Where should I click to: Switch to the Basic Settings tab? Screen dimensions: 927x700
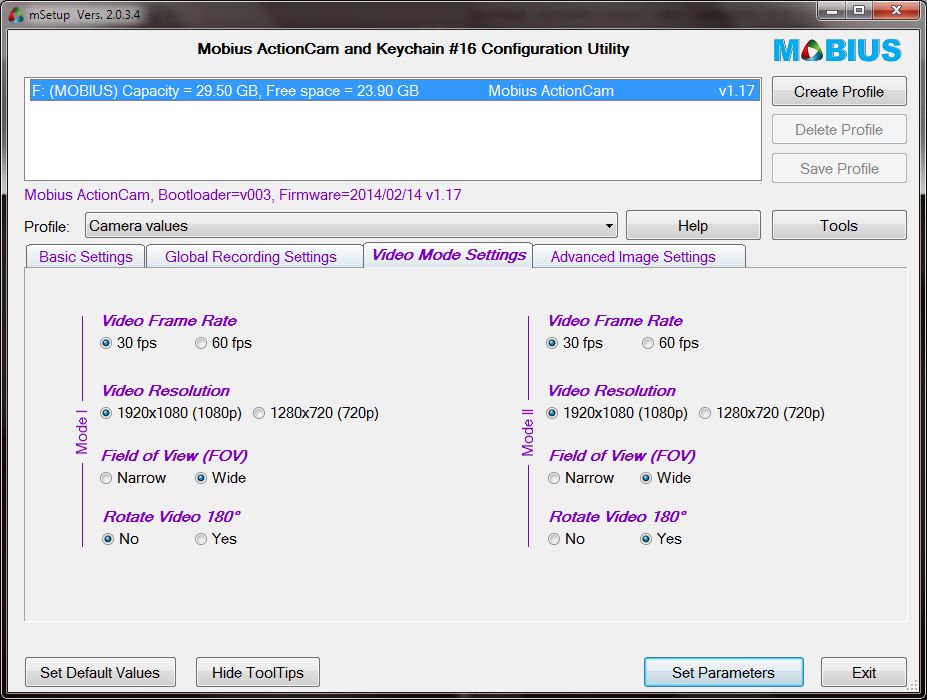tap(86, 257)
